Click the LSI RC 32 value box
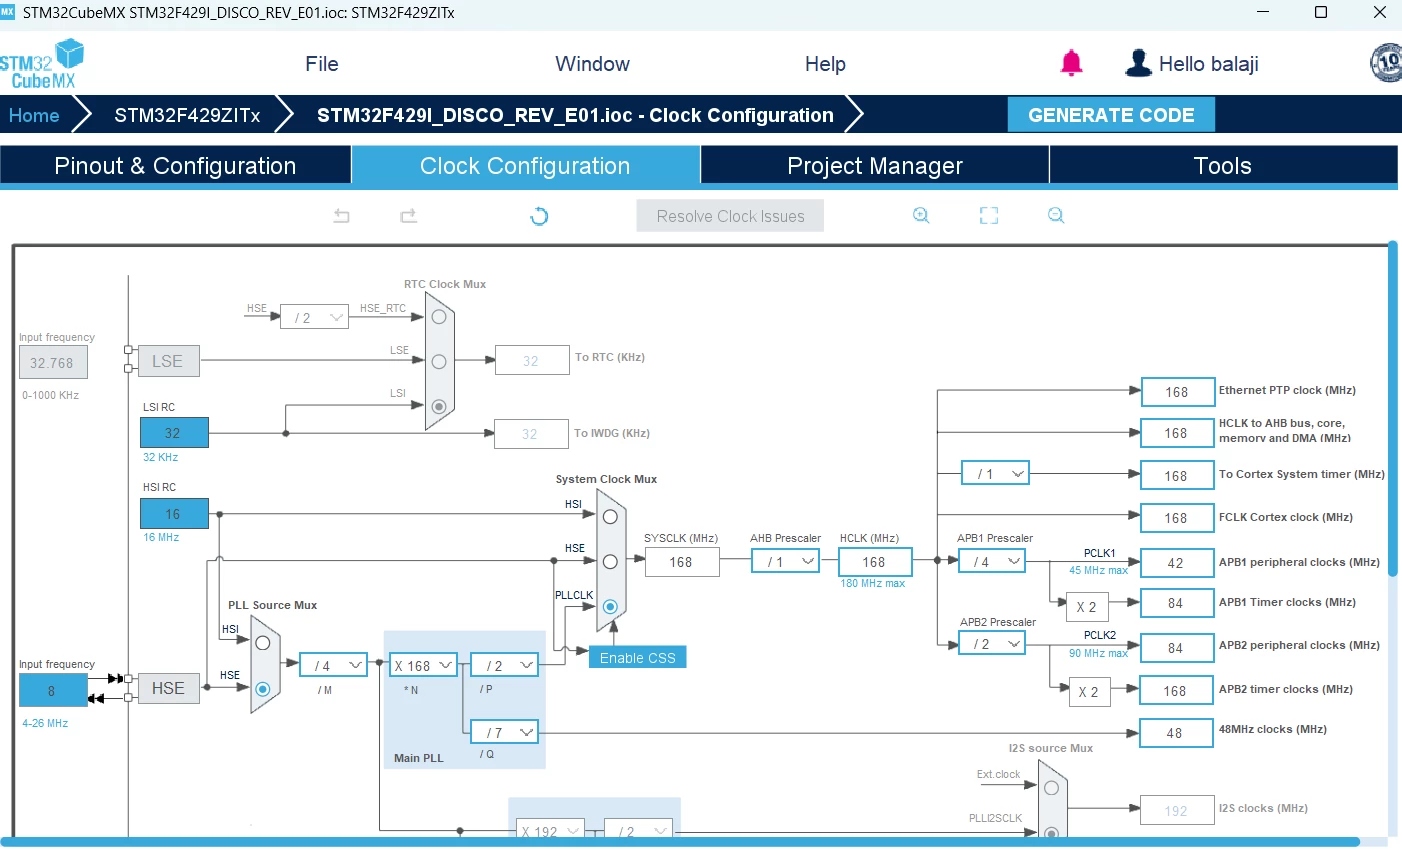 (x=174, y=433)
